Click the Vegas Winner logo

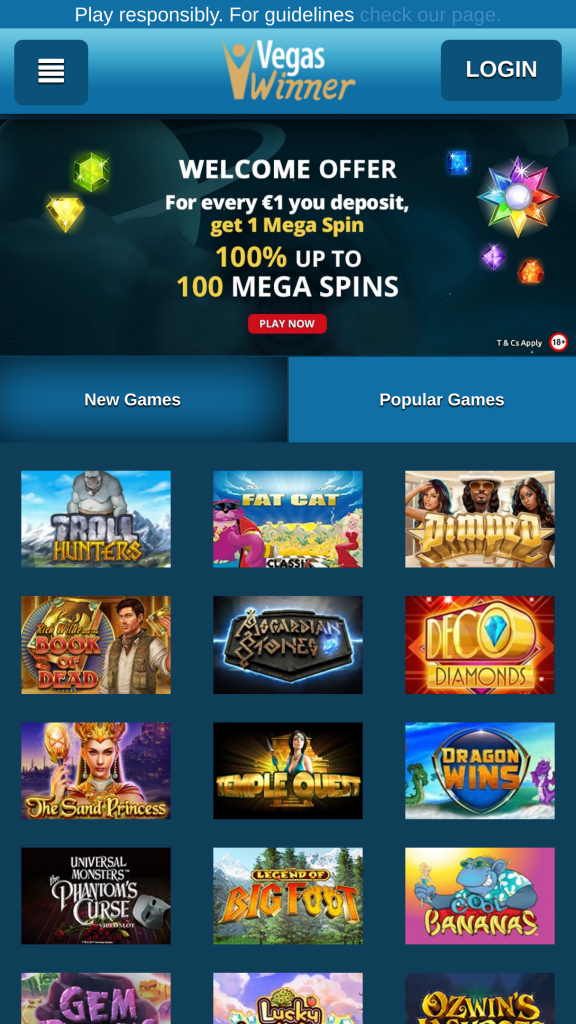point(289,71)
